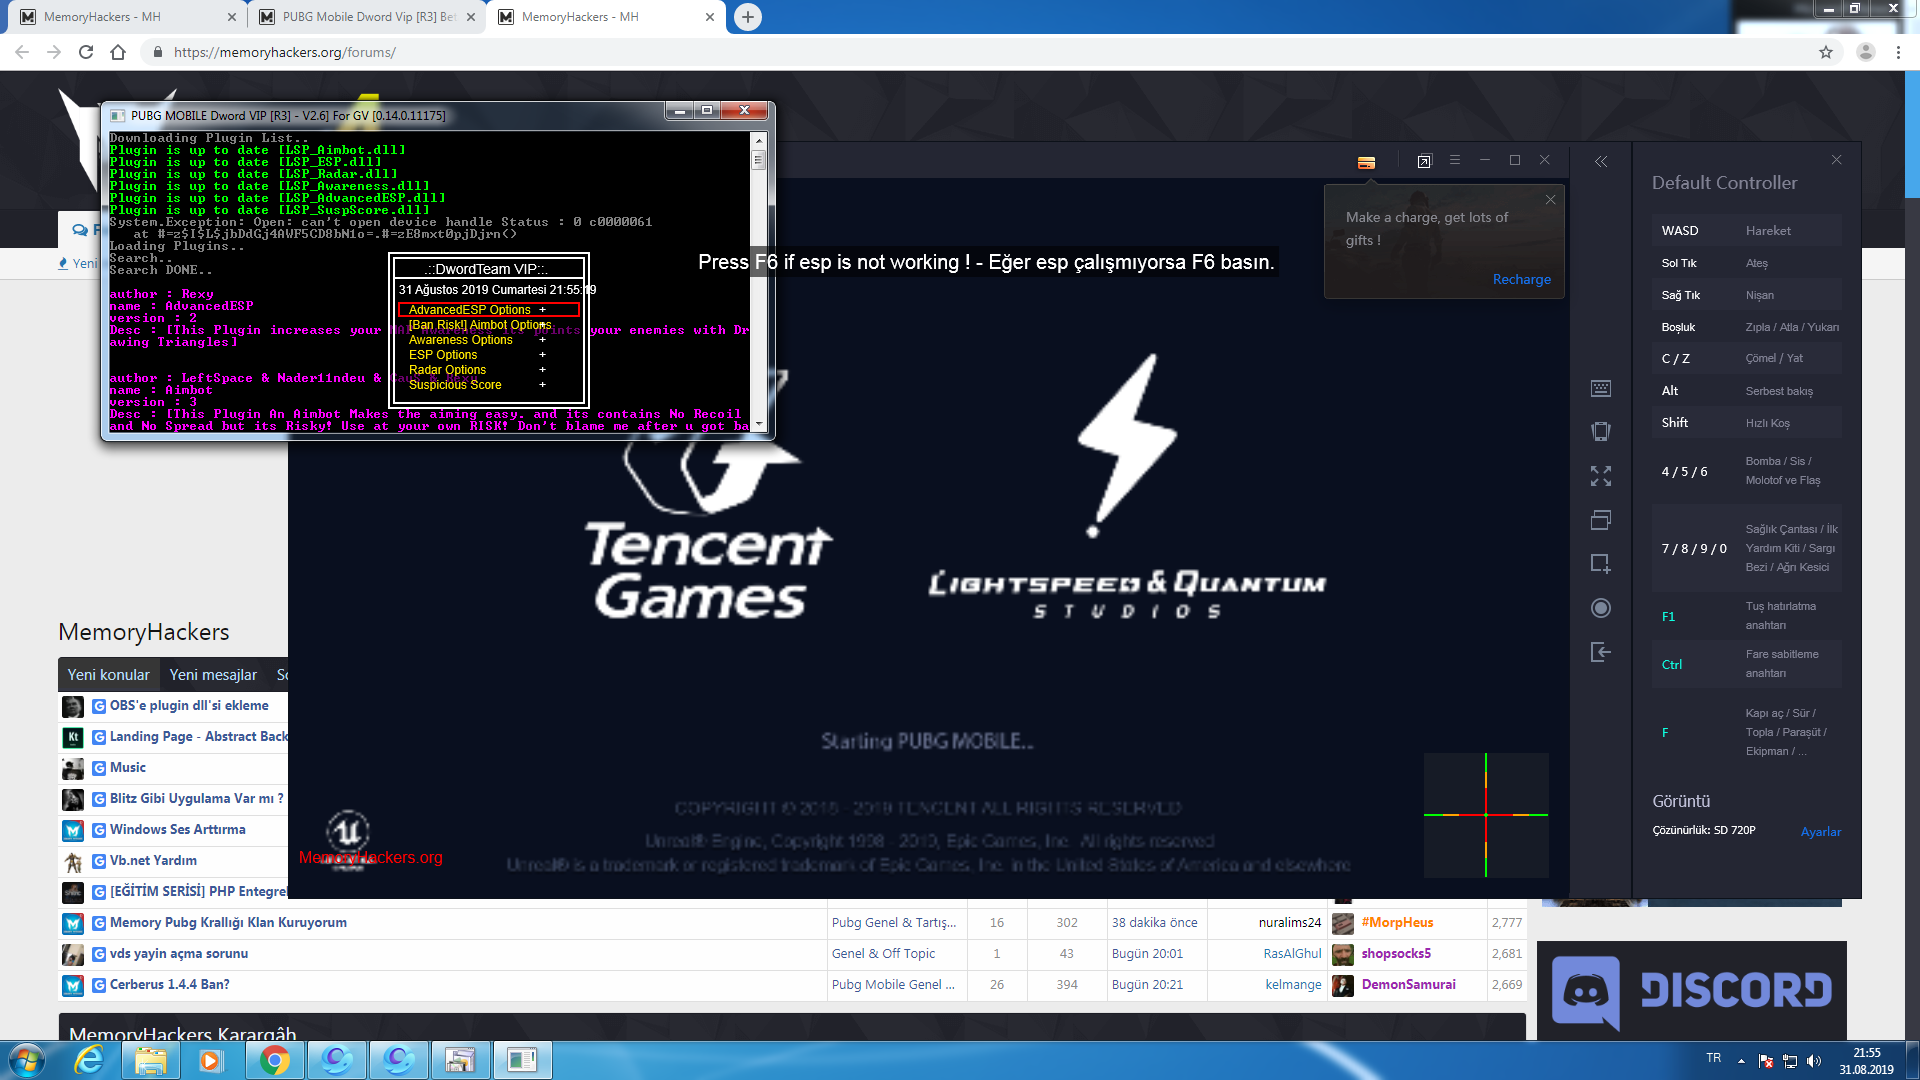Expand ESP Options plus sign
This screenshot has height=1080, width=1920.
[543, 355]
